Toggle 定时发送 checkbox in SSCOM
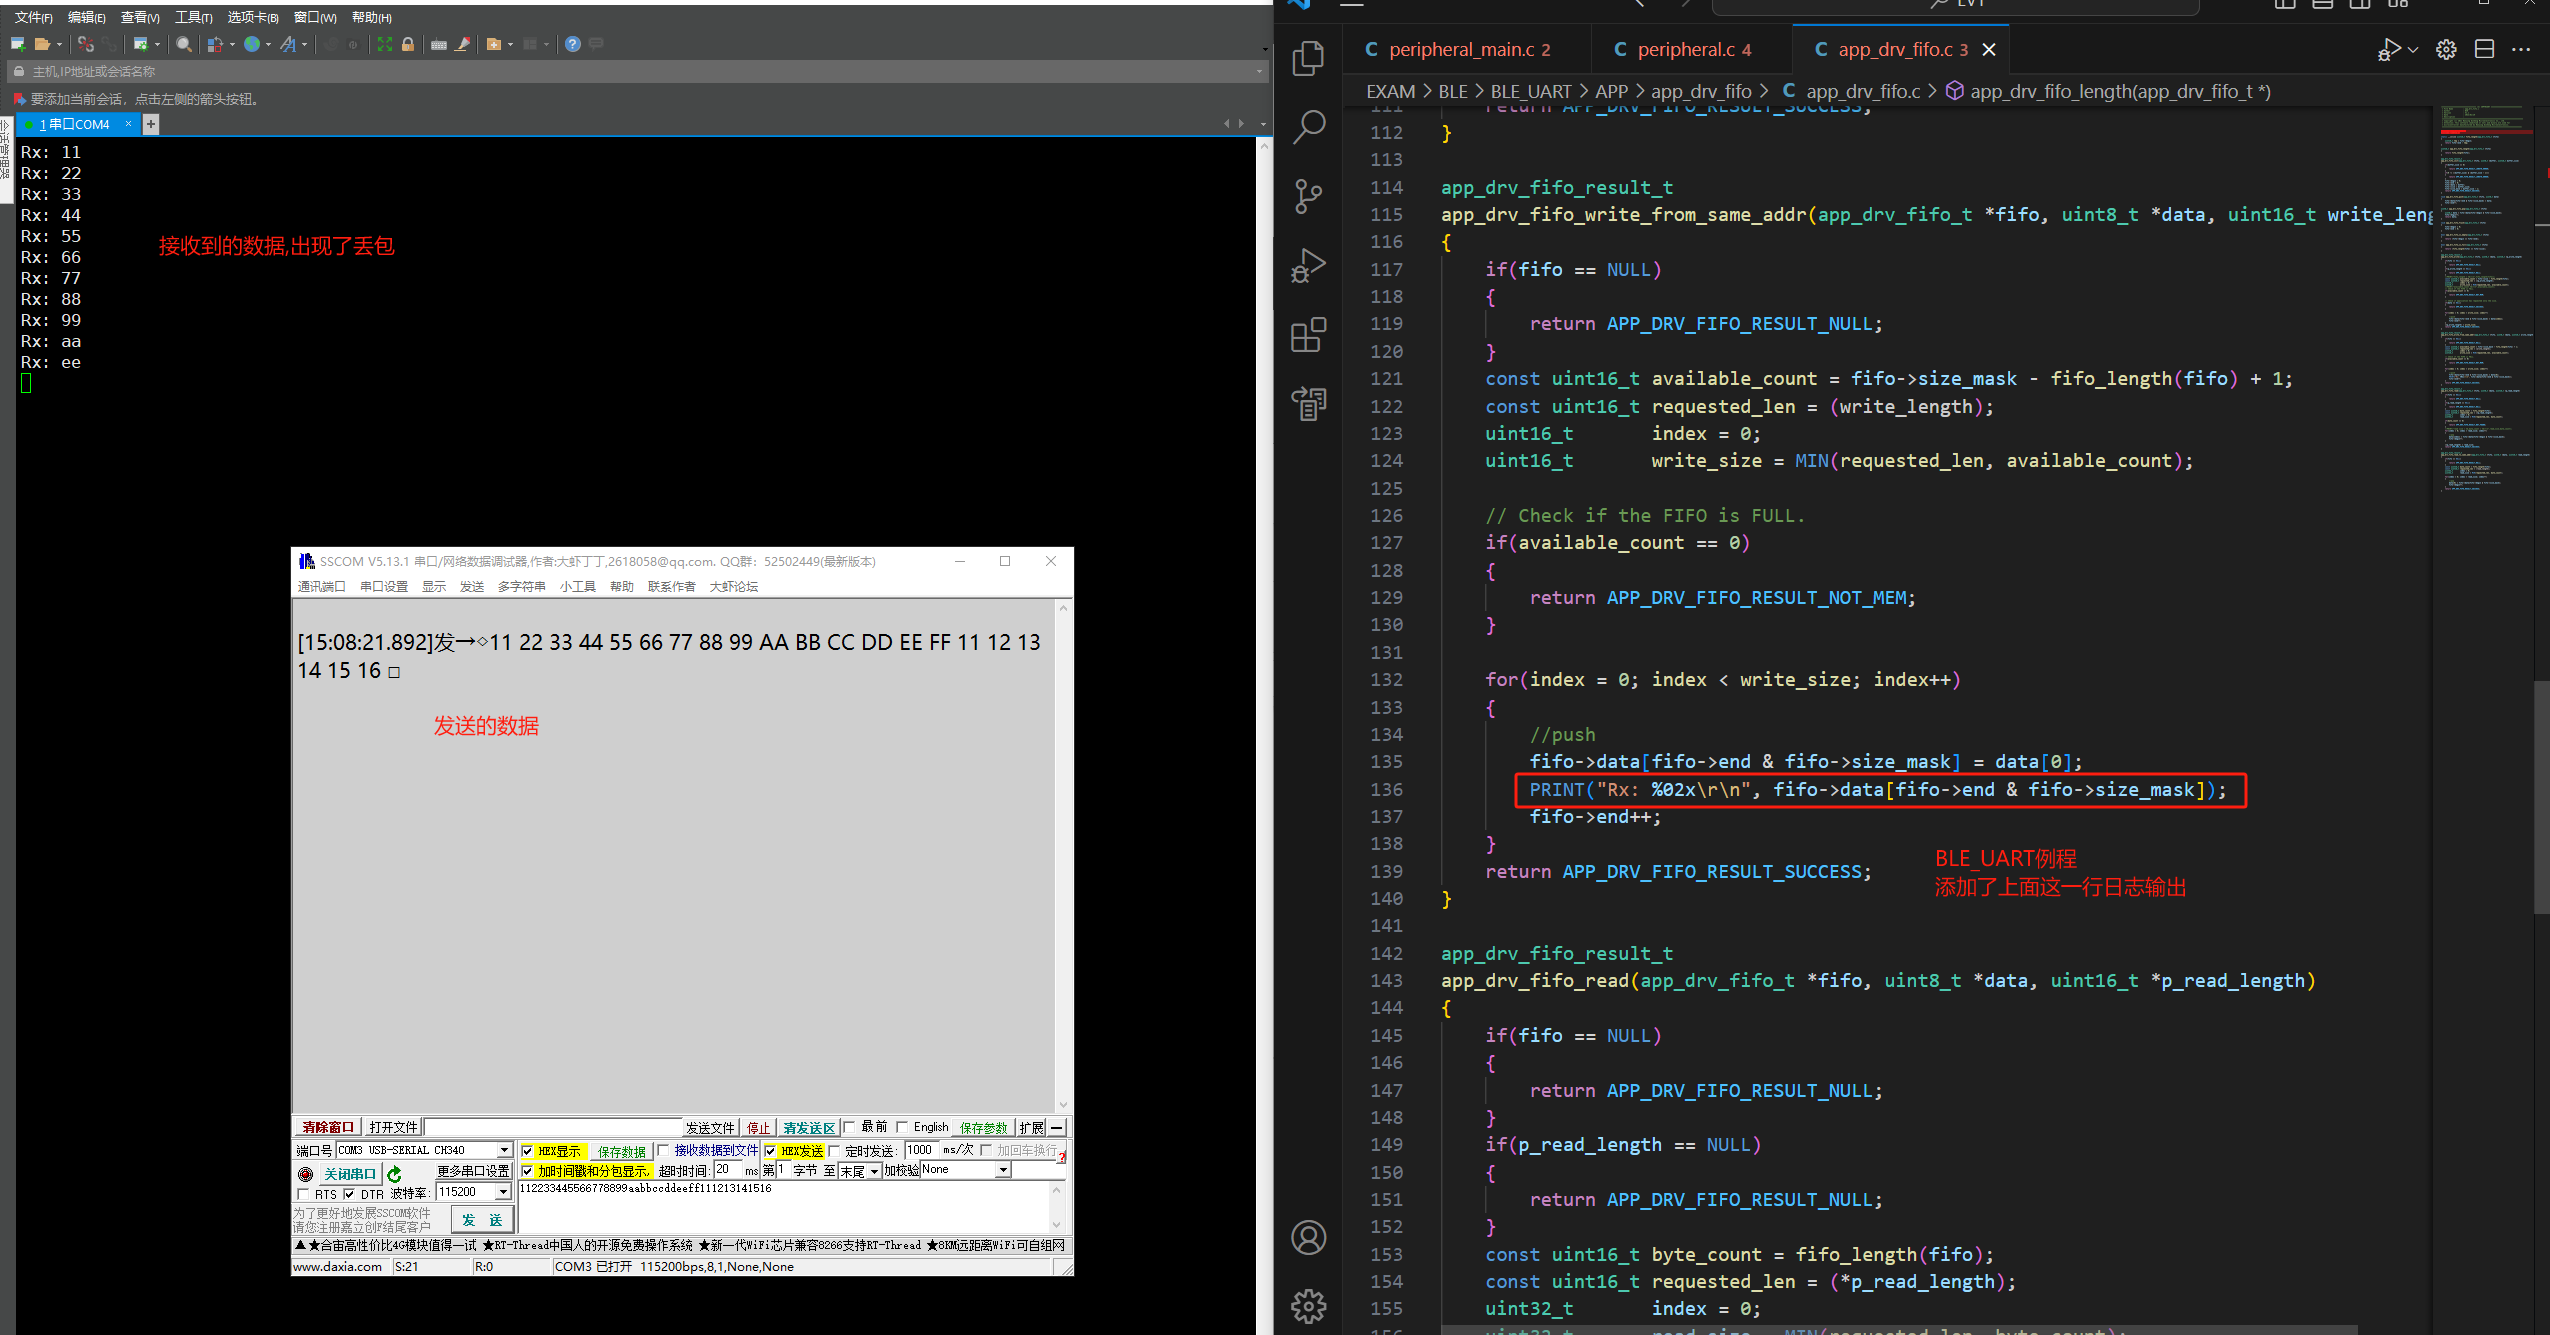2550x1335 pixels. pos(834,1151)
